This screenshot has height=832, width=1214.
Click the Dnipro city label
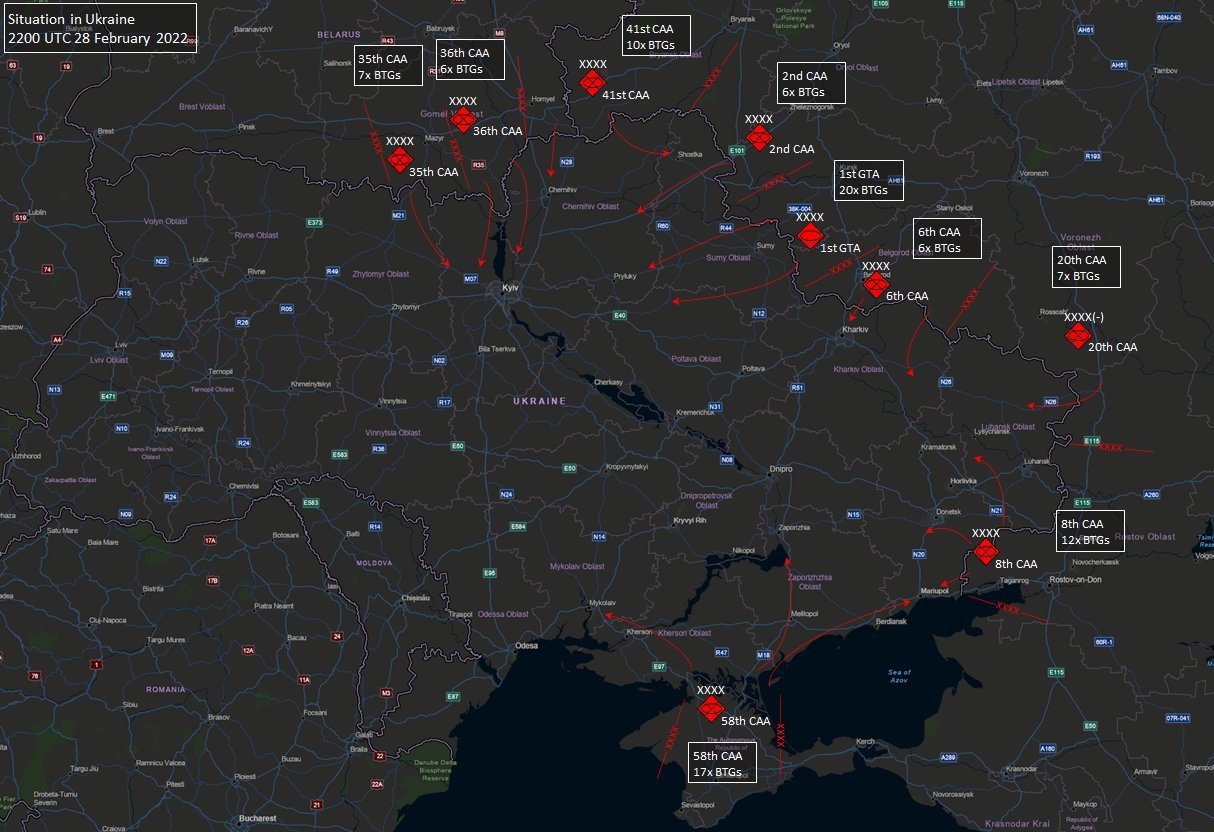click(781, 468)
